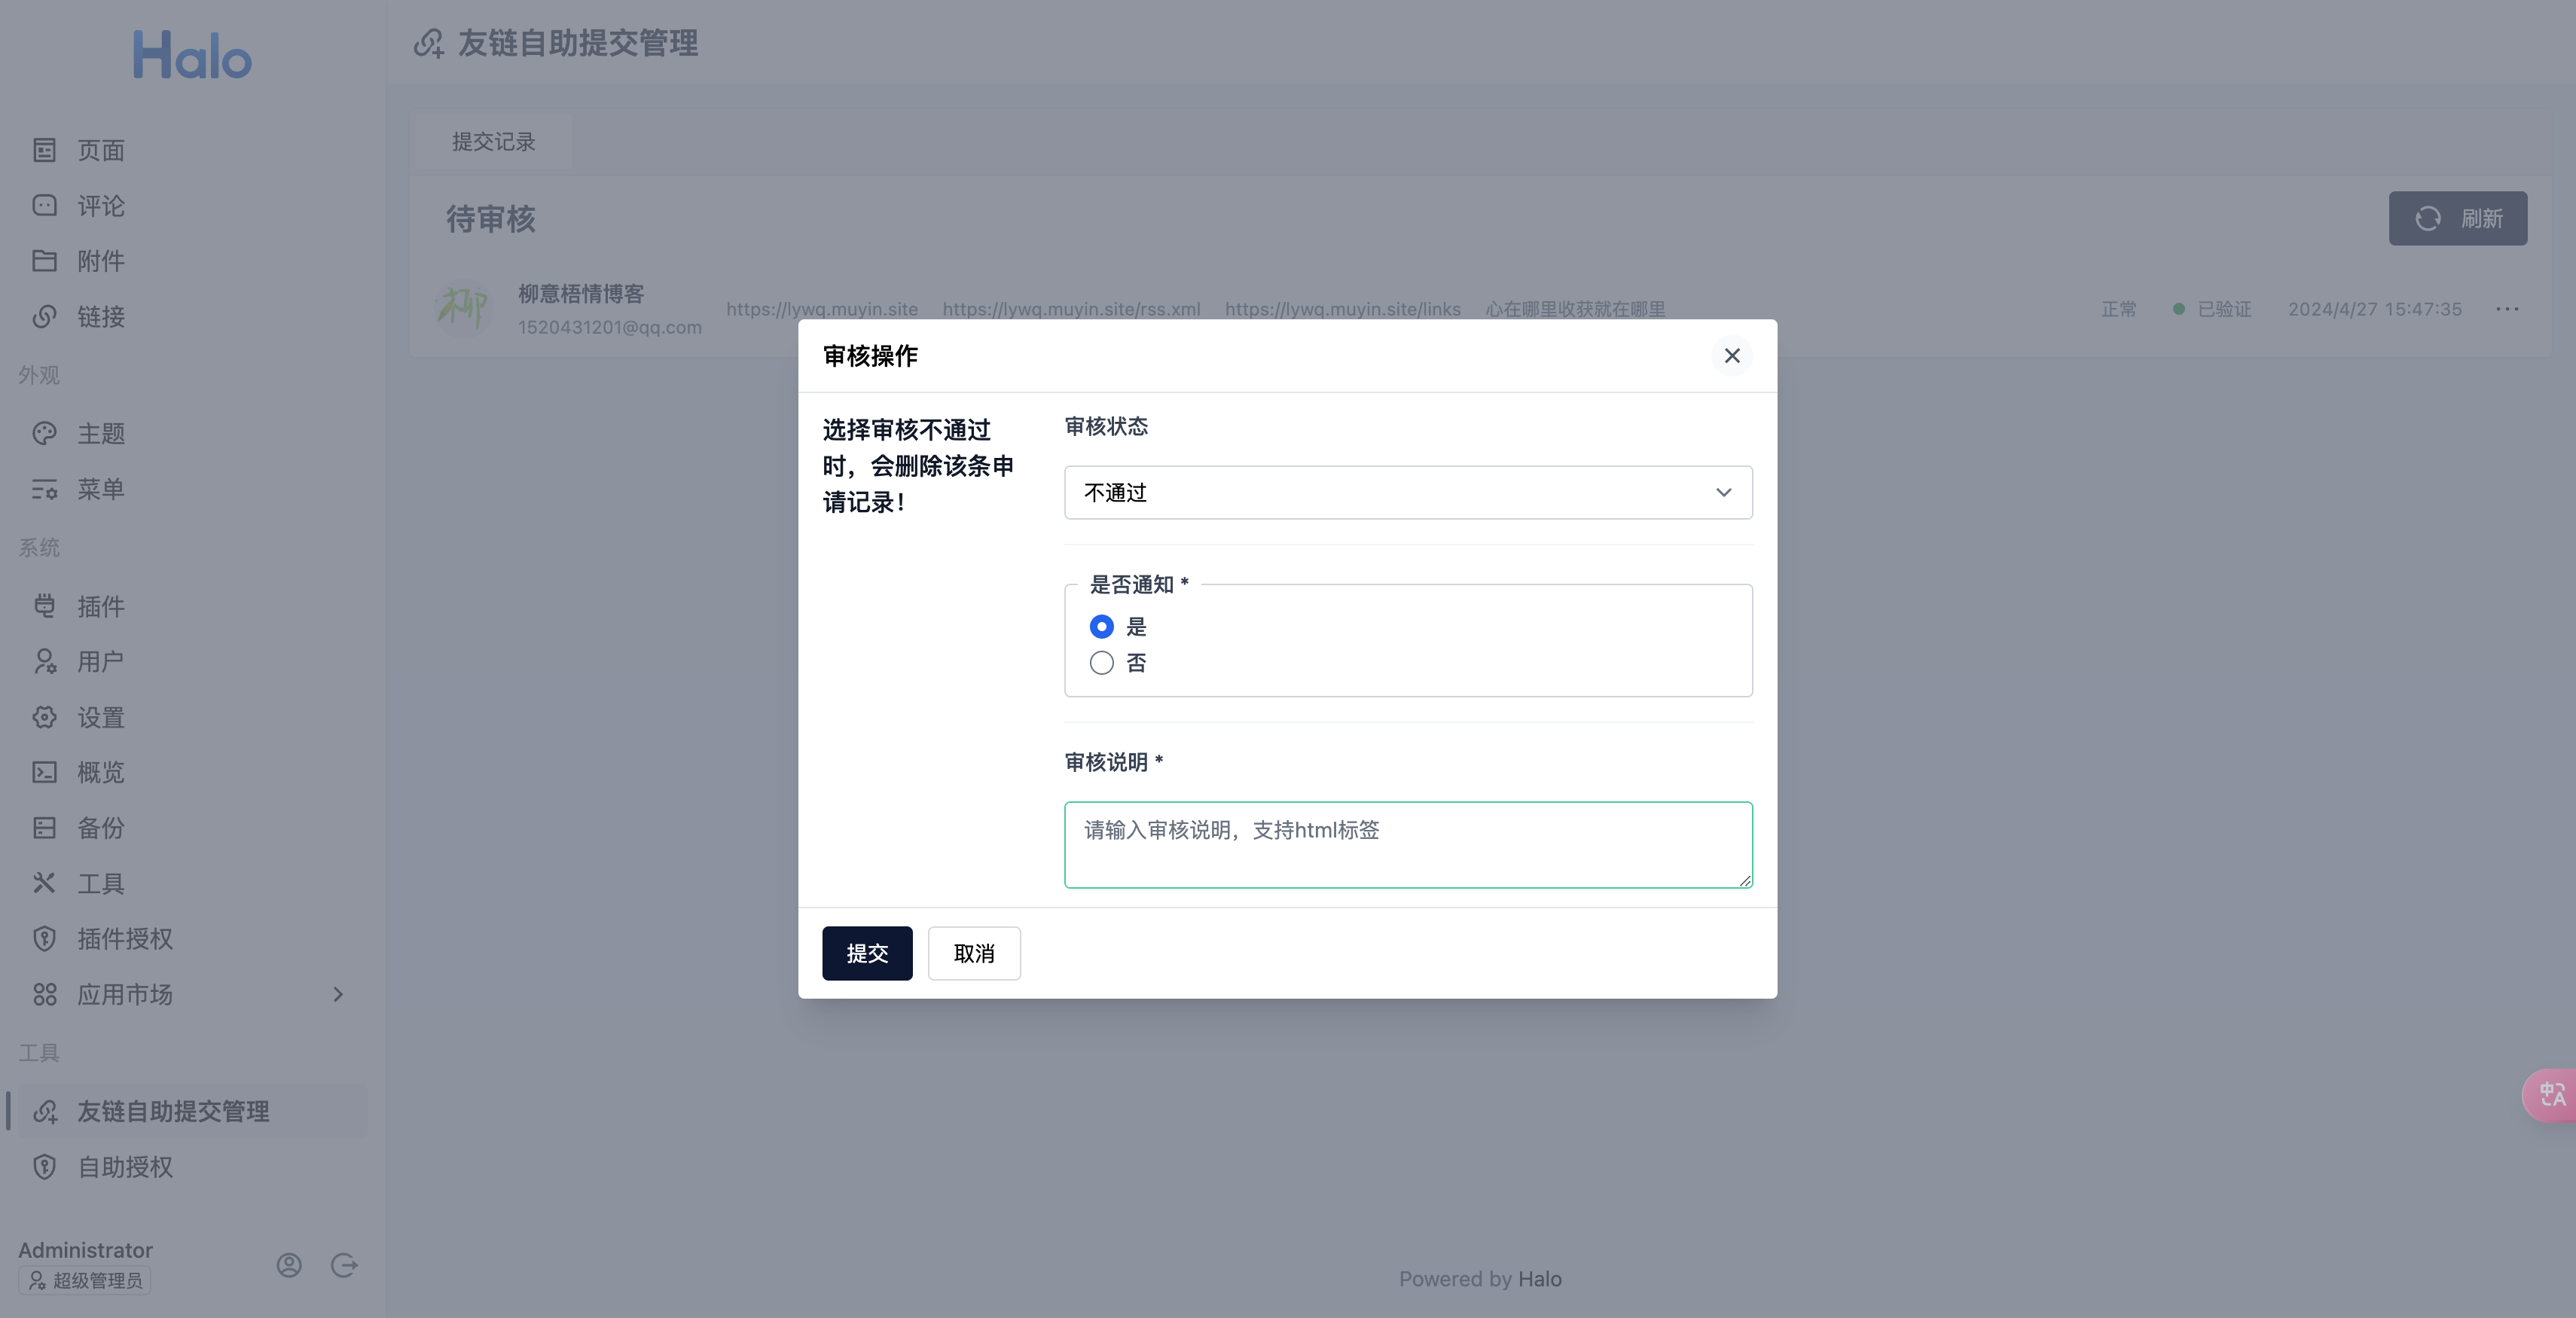
Task: Open the https://lywq.muyin.site/links link
Action: point(1343,309)
